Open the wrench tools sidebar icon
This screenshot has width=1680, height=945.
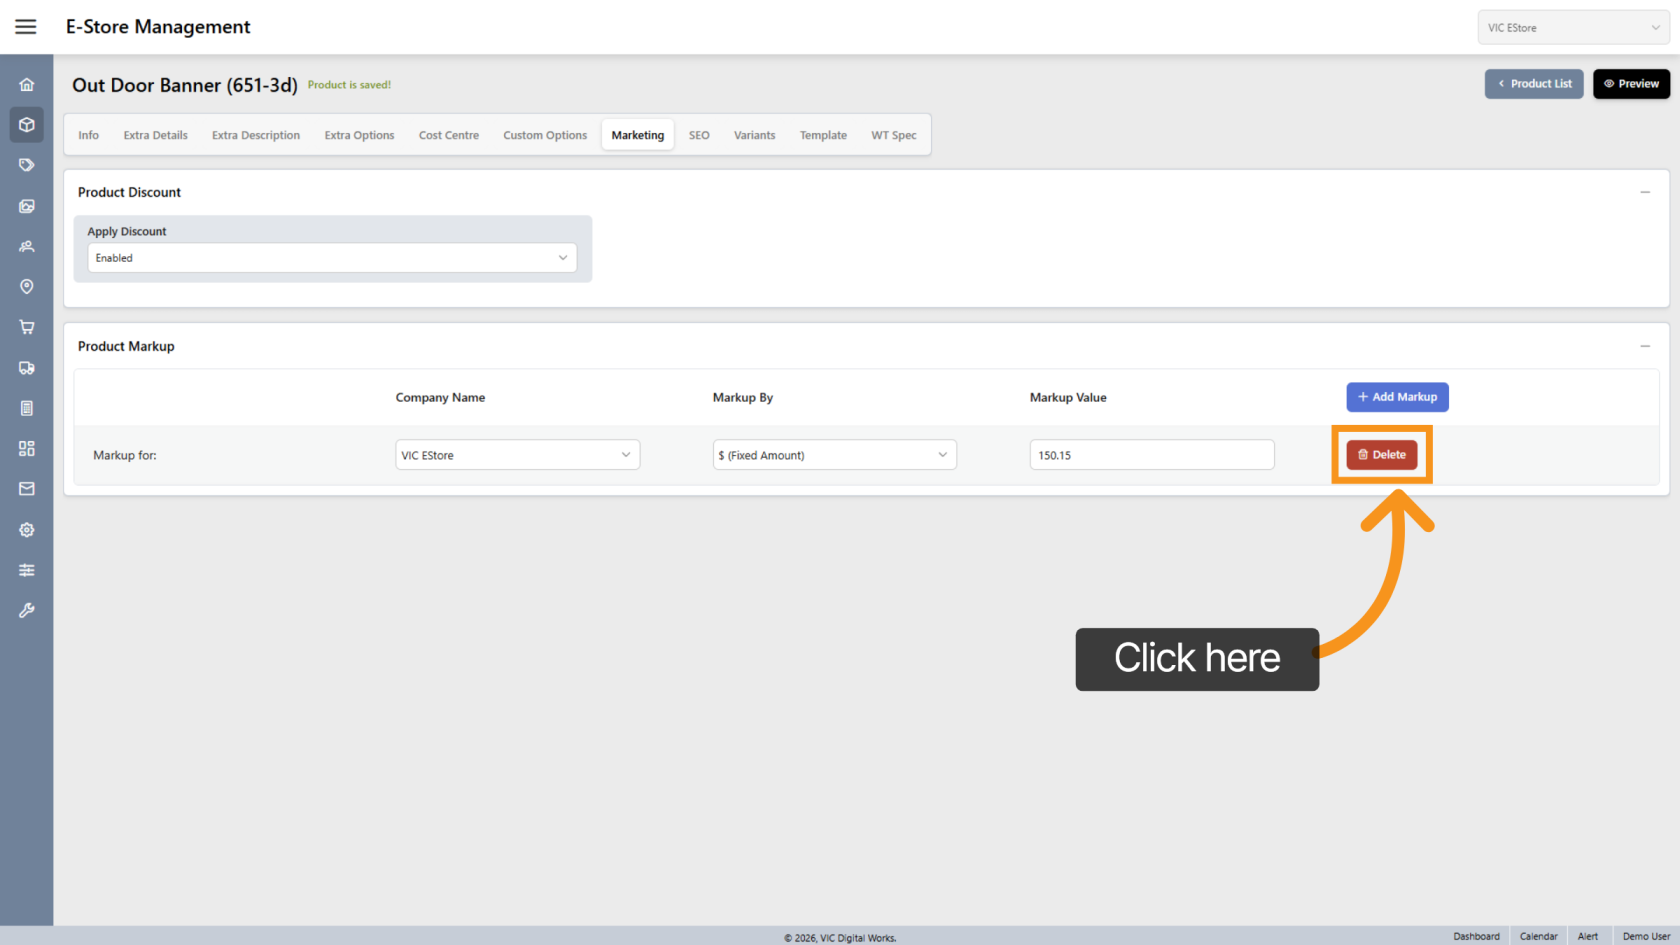[x=27, y=610]
